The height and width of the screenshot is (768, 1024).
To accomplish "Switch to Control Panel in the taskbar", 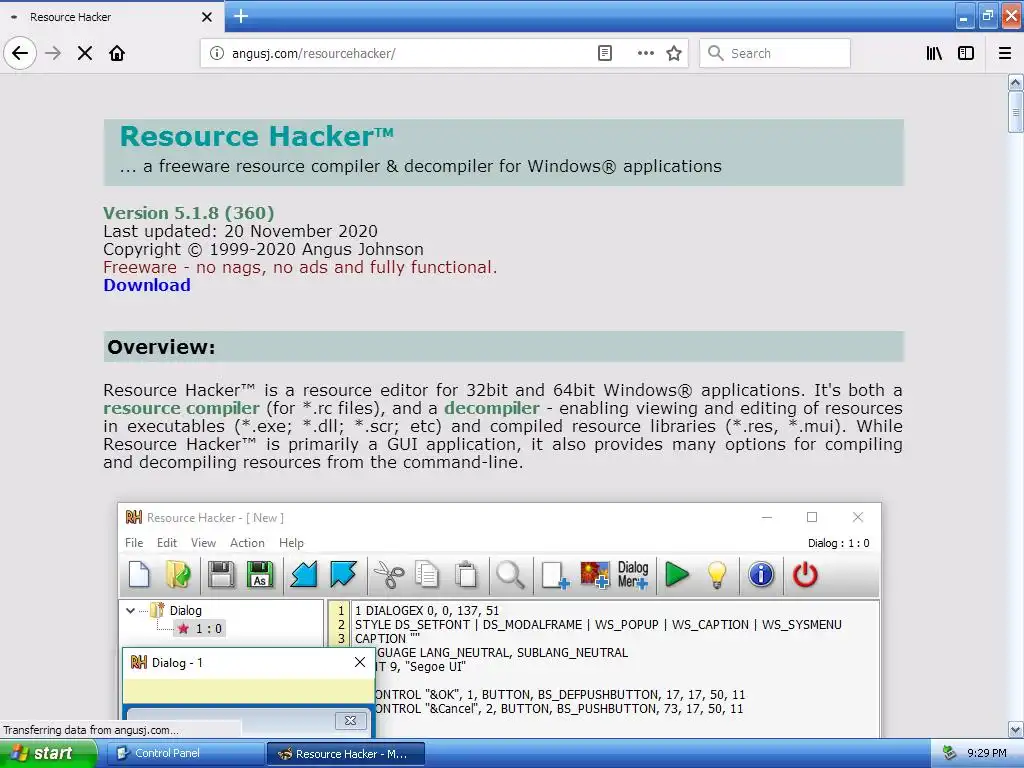I will click(x=186, y=753).
